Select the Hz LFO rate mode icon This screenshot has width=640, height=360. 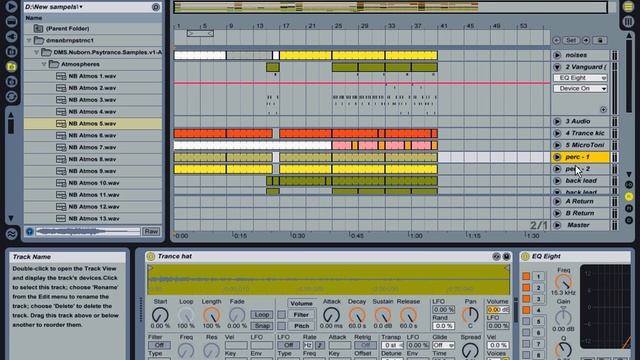(x=308, y=345)
